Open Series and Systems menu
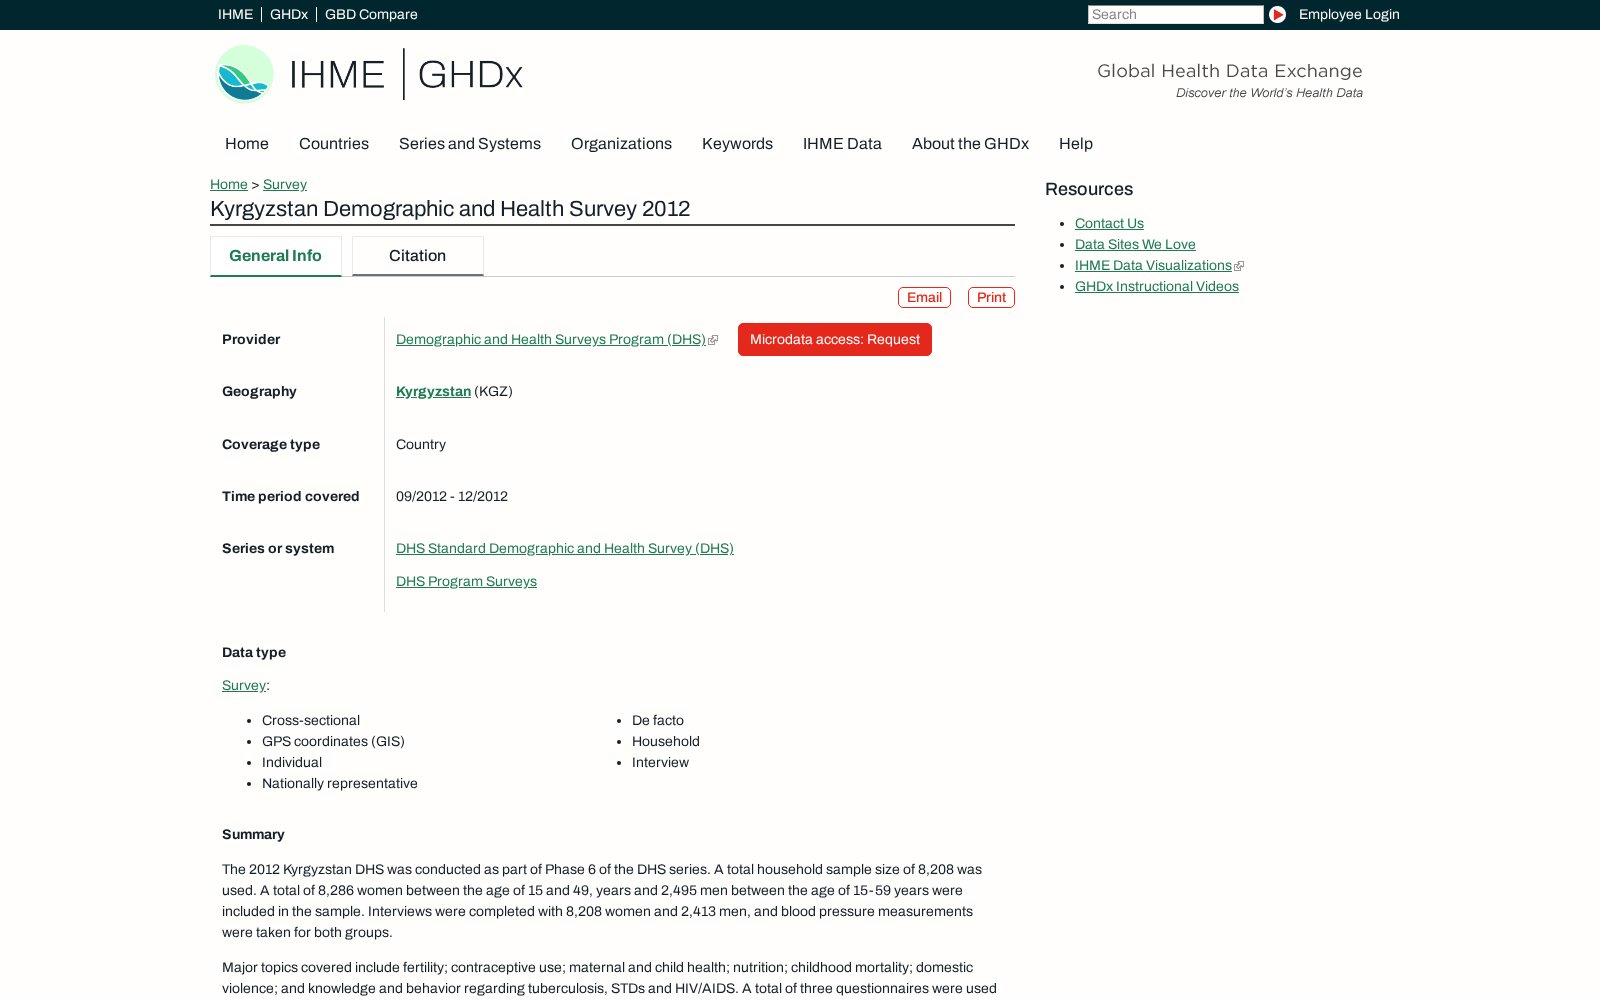1600x1000 pixels. (470, 144)
